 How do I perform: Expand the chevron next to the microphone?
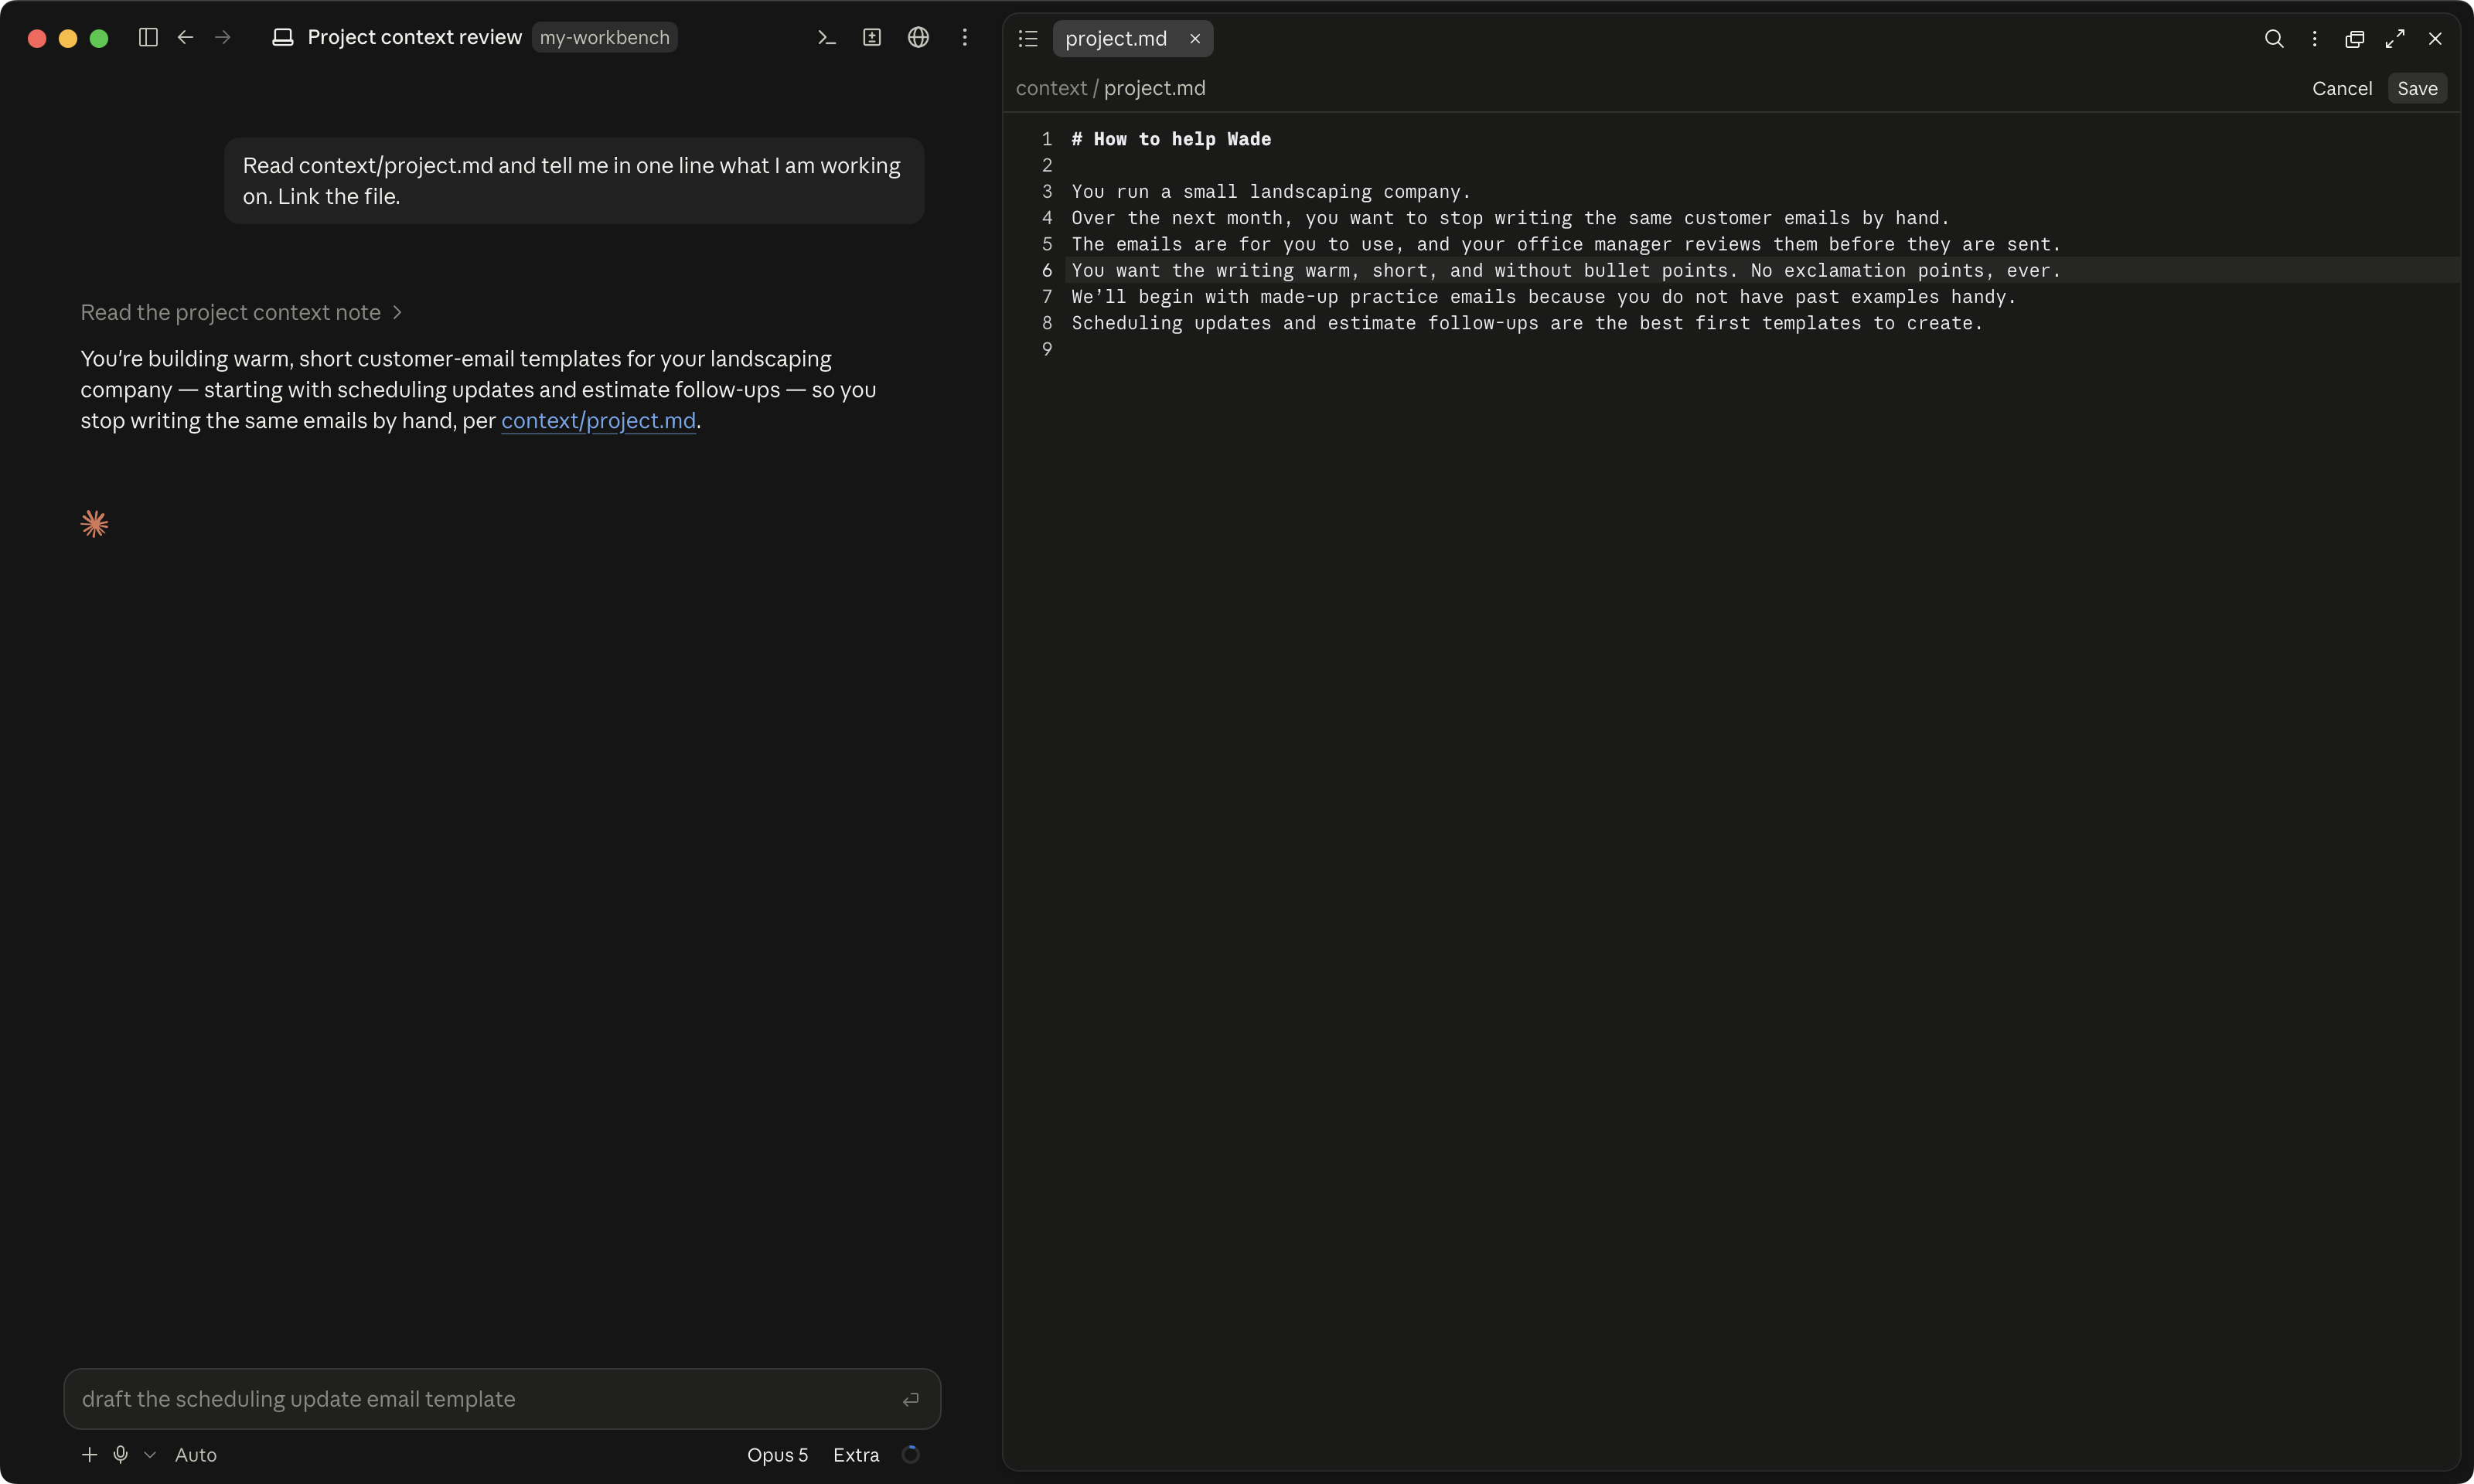(x=150, y=1455)
